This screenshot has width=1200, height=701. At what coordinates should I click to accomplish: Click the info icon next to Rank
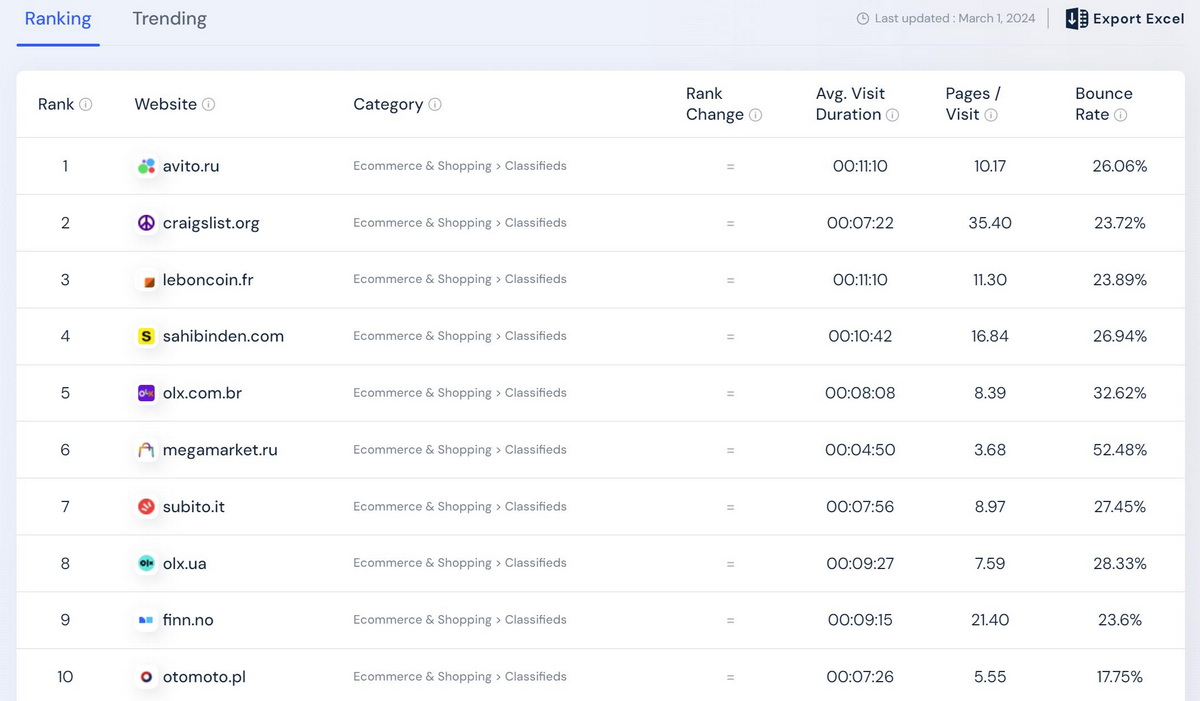[86, 104]
